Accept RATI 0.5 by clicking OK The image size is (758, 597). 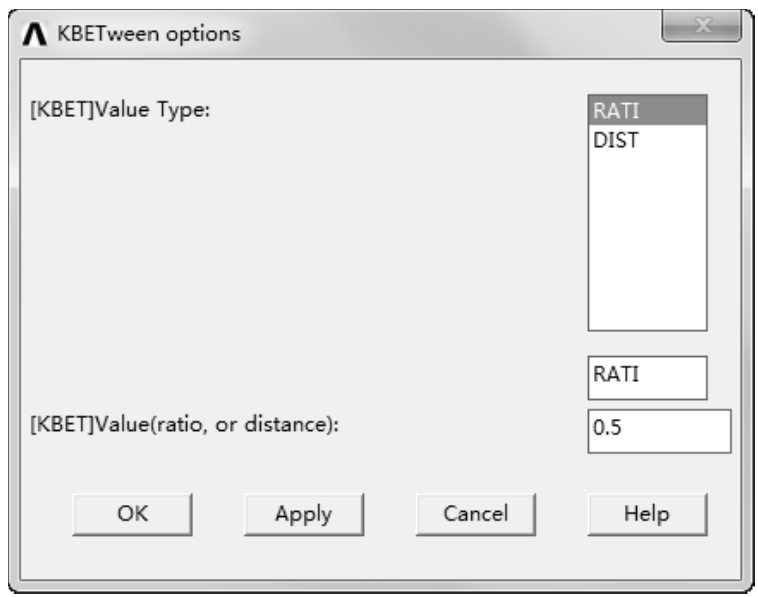pos(132,514)
